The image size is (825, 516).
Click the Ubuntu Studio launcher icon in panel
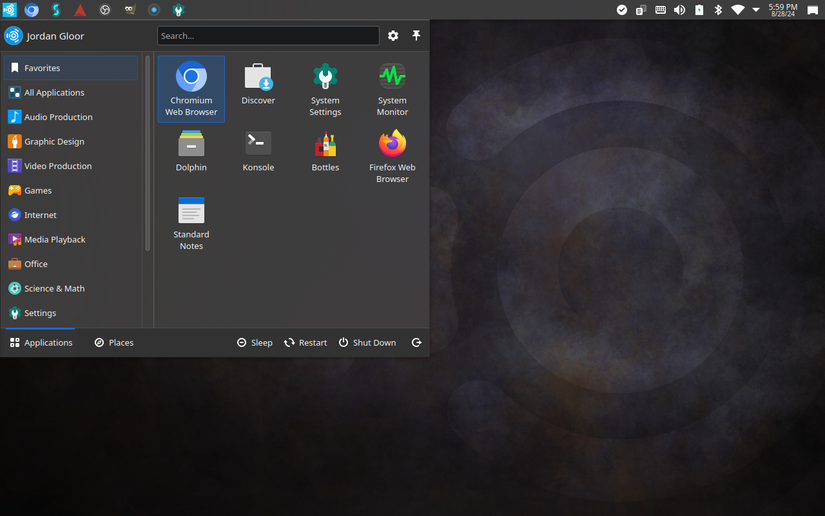[x=9, y=9]
